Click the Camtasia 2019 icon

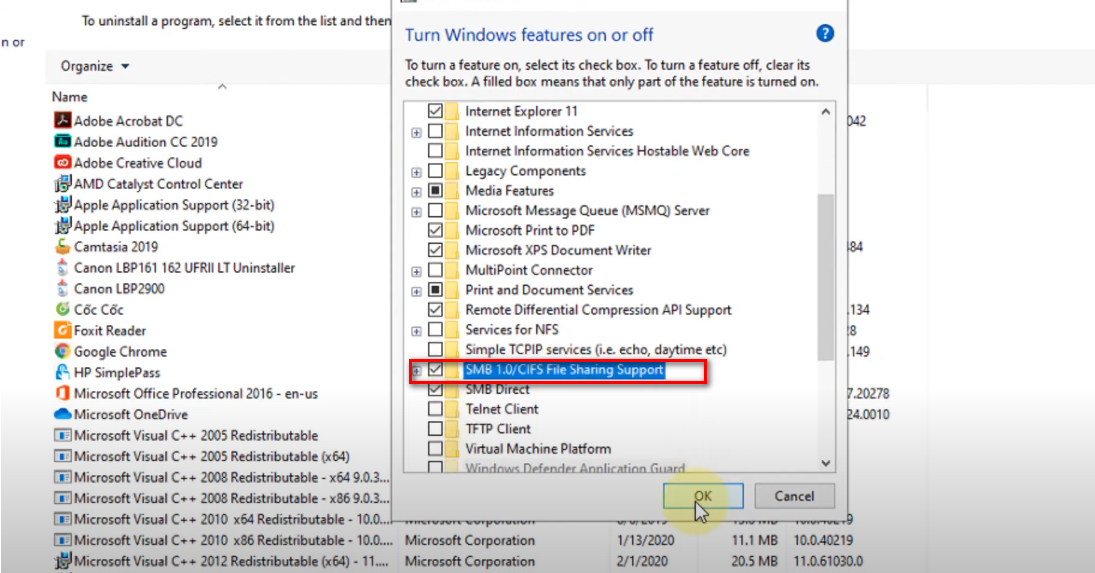click(63, 246)
